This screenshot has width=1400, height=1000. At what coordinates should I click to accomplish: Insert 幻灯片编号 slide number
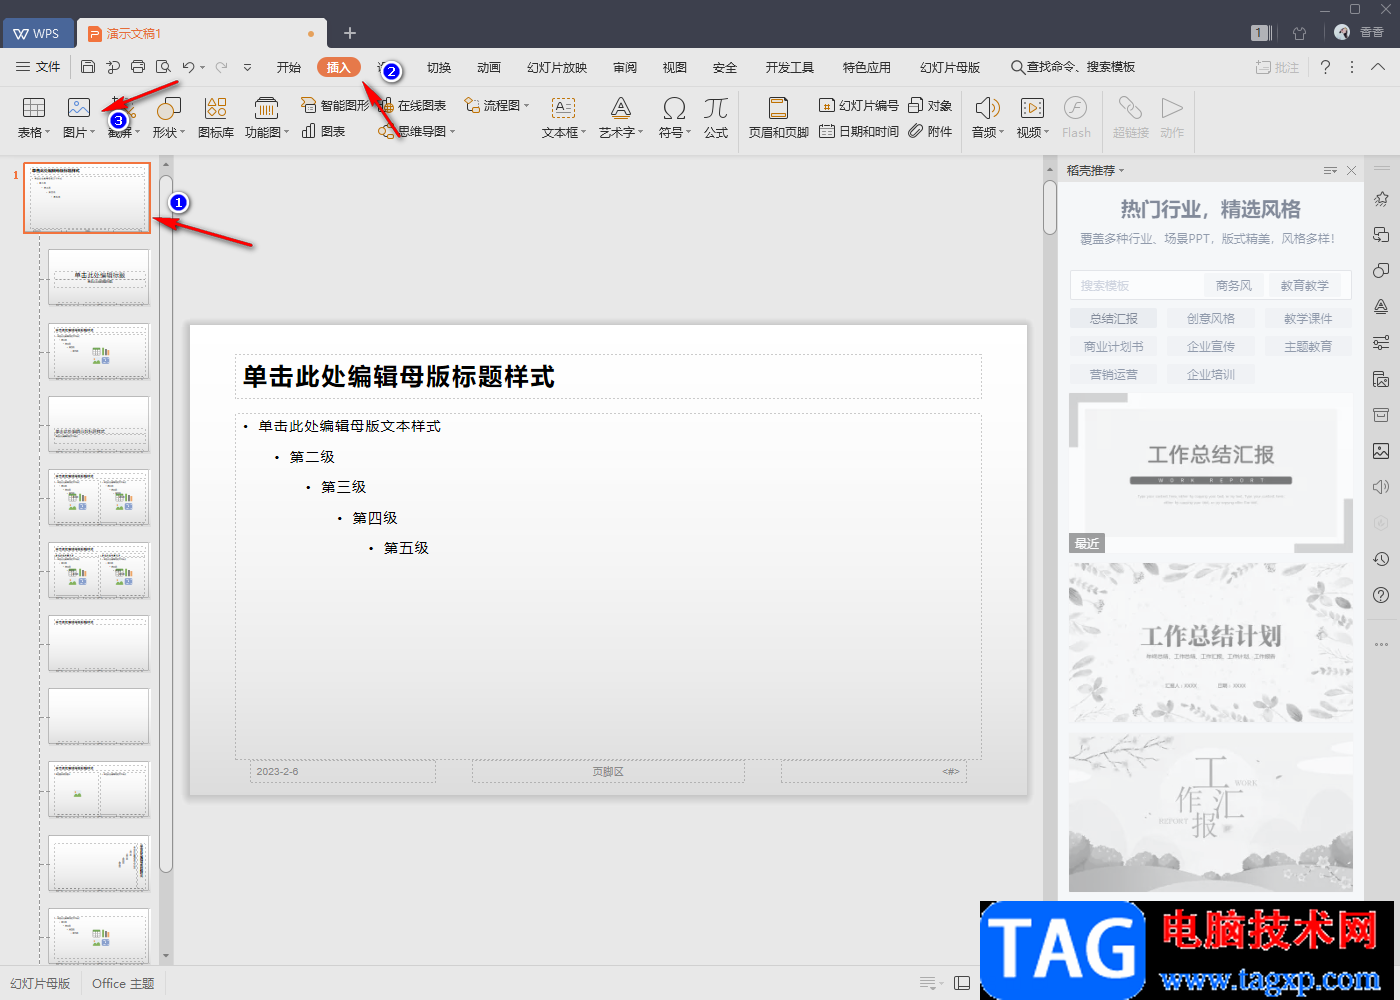pos(859,105)
